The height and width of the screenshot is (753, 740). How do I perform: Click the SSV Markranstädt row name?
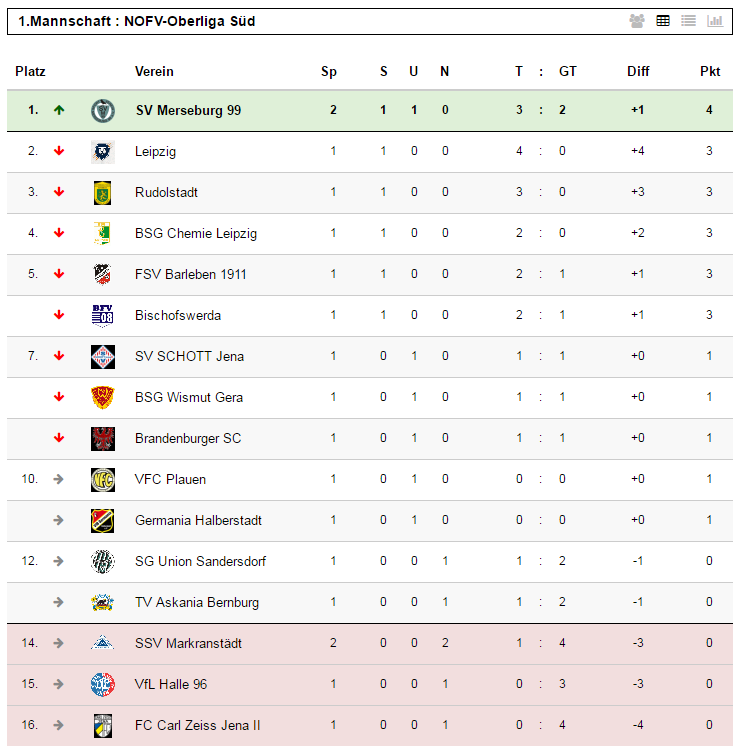[188, 644]
